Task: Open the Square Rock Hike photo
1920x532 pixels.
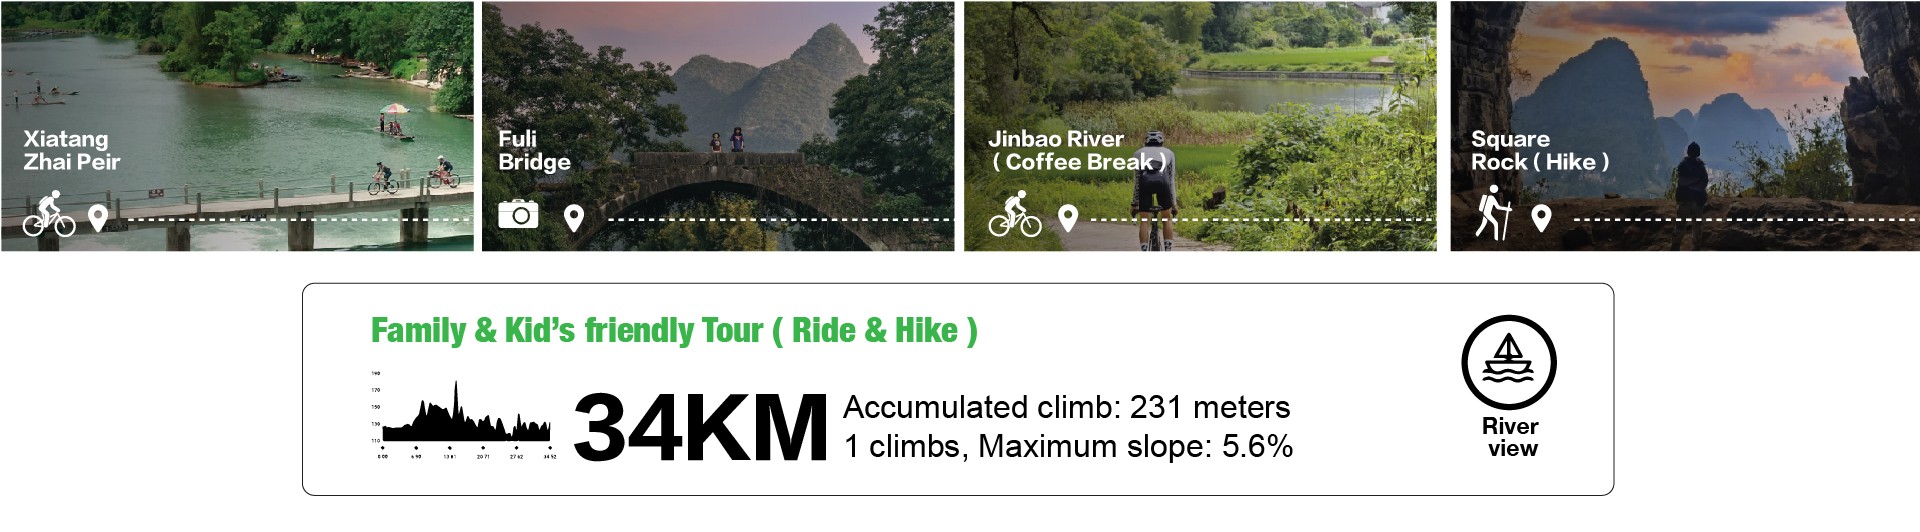Action: (x=1685, y=126)
